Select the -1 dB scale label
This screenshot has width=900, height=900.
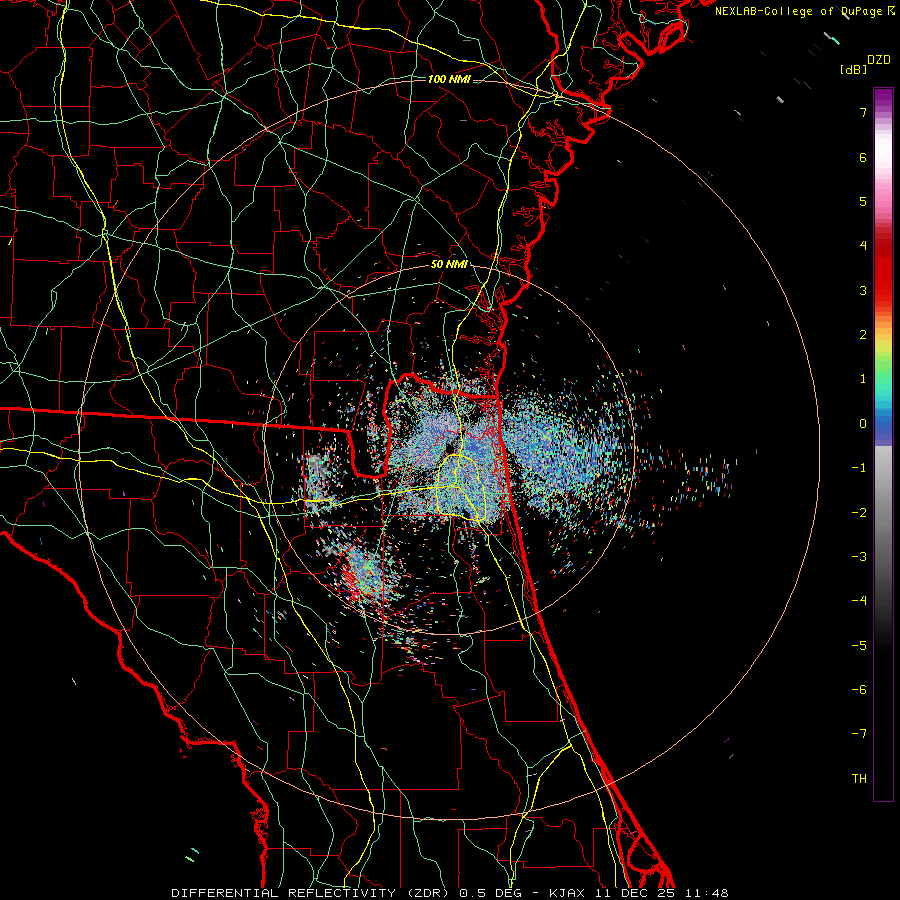pyautogui.click(x=859, y=468)
